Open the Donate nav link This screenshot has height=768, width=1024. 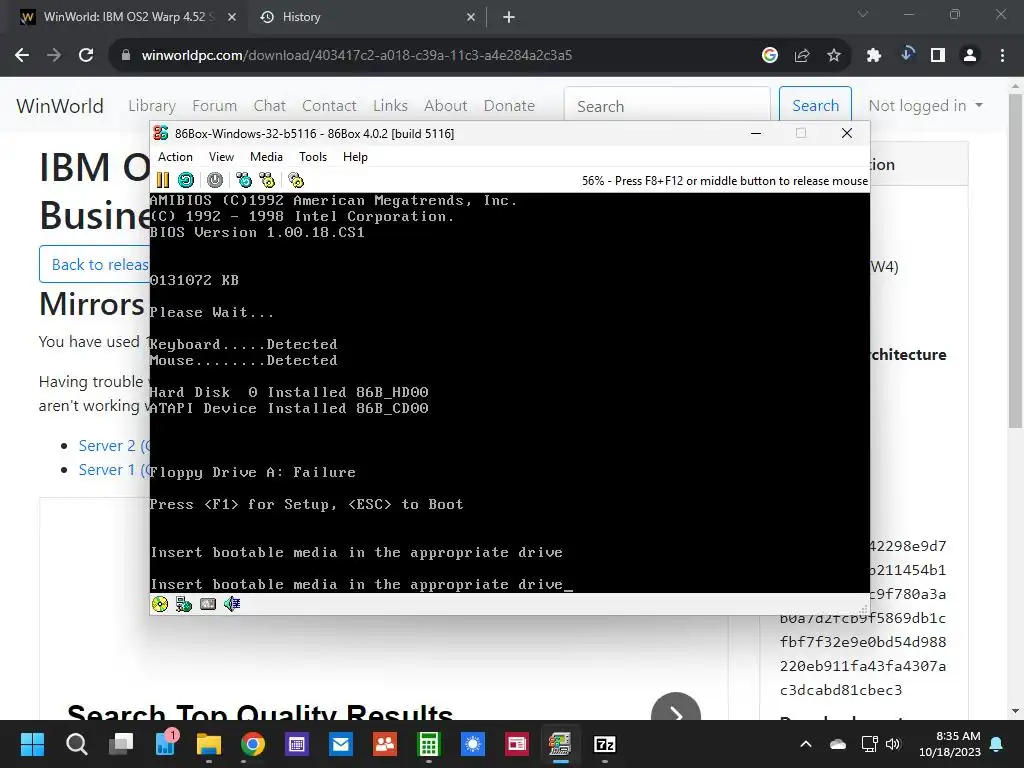coord(509,106)
